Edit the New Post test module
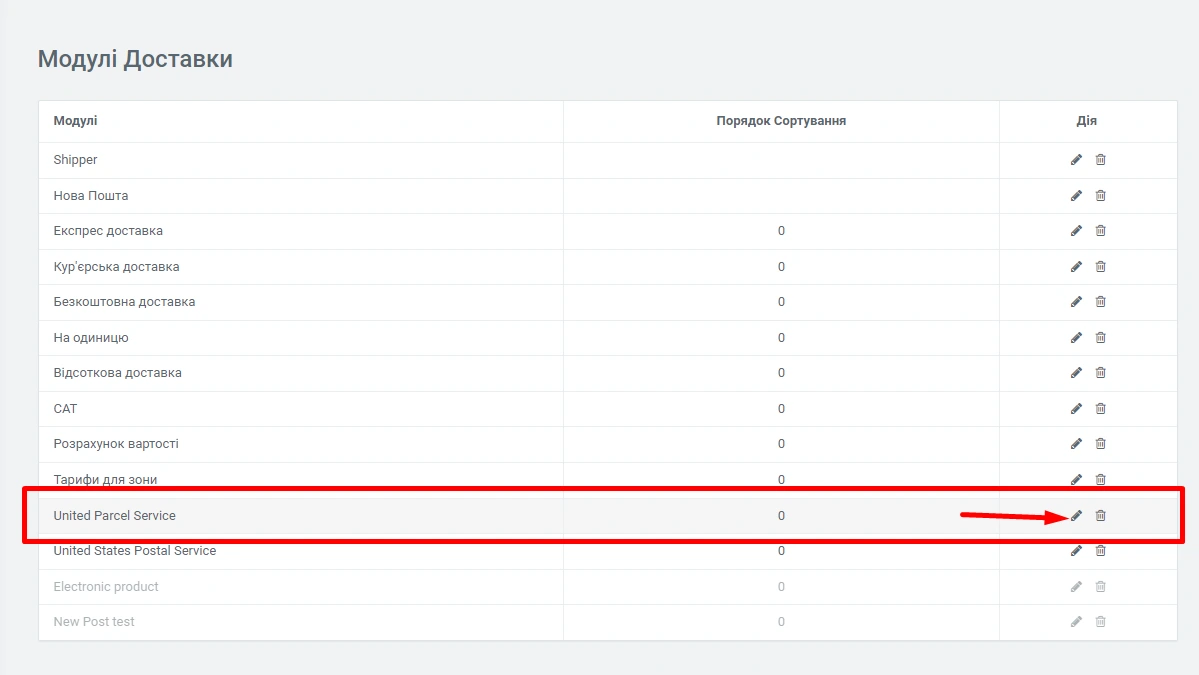Viewport: 1199px width, 675px height. (x=1076, y=622)
